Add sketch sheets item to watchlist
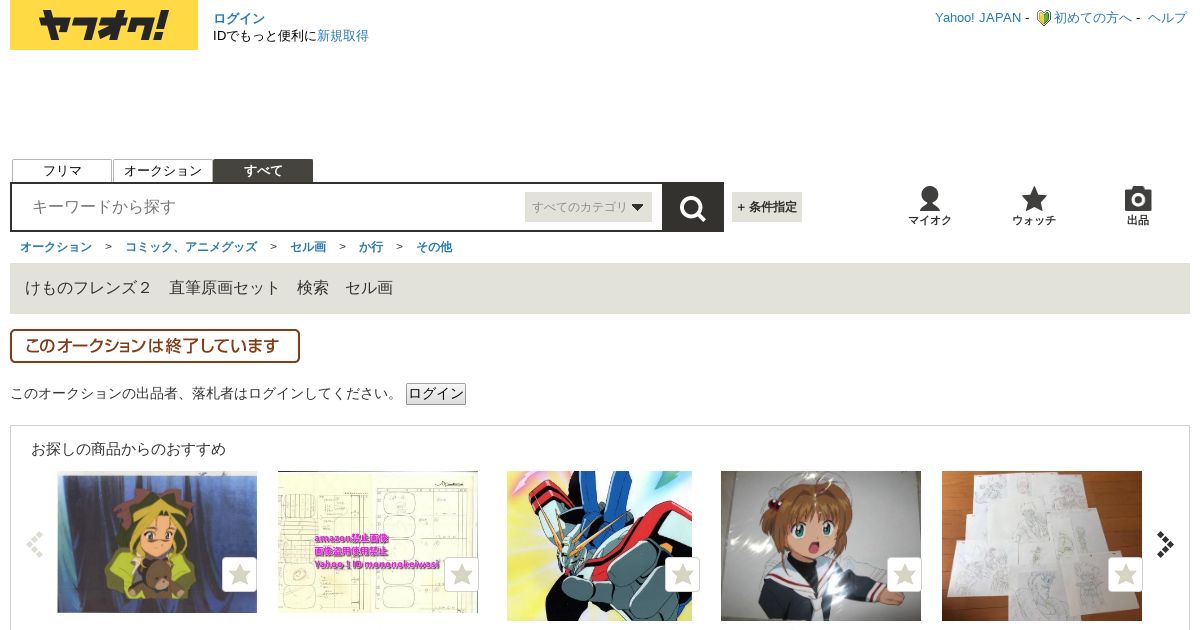Viewport: 1200px width, 630px height. pyautogui.click(x=1125, y=575)
